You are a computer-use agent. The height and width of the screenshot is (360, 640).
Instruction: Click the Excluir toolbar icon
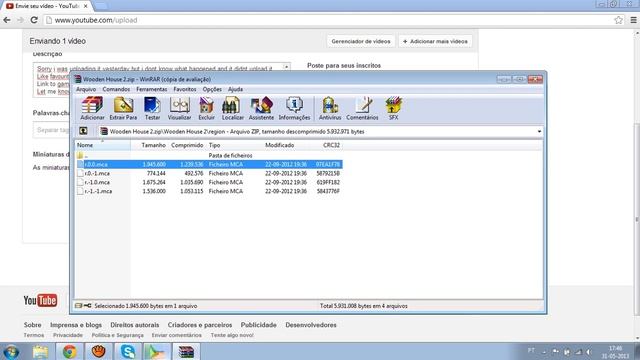(x=206, y=108)
